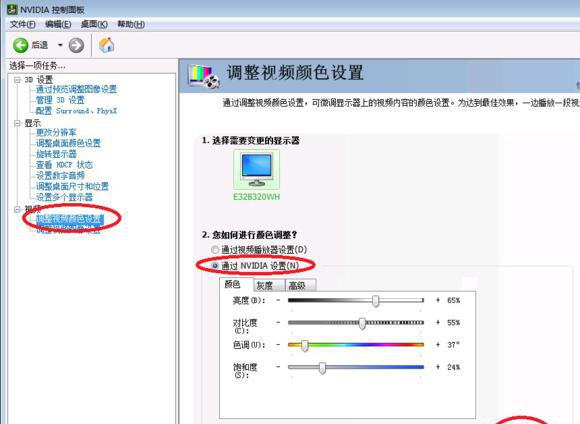580x424 pixels.
Task: Click the video color settings header icon
Action: (x=203, y=76)
